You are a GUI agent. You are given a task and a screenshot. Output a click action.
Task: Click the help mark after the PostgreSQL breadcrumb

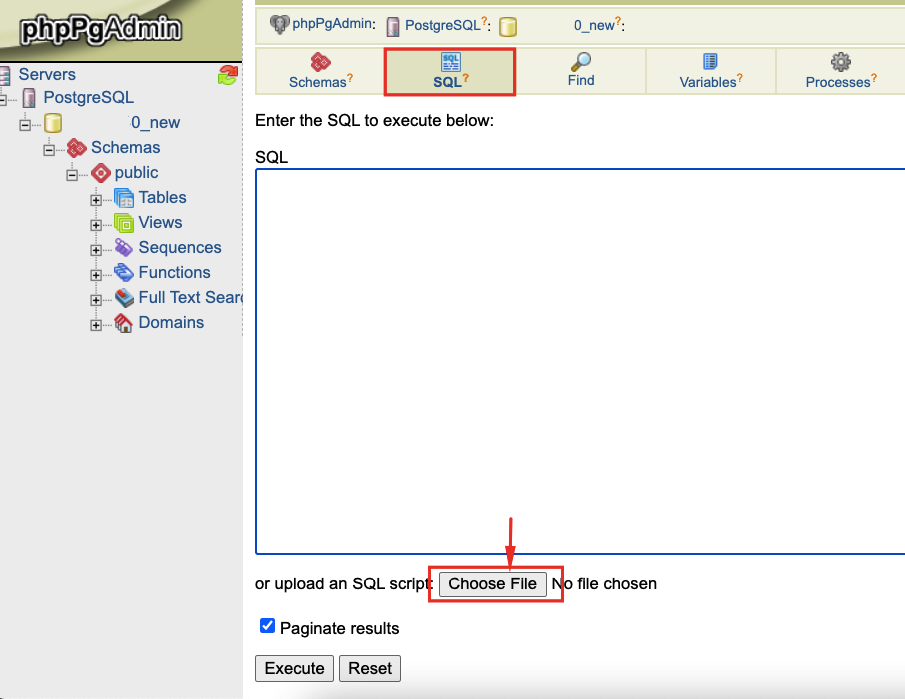pos(484,21)
